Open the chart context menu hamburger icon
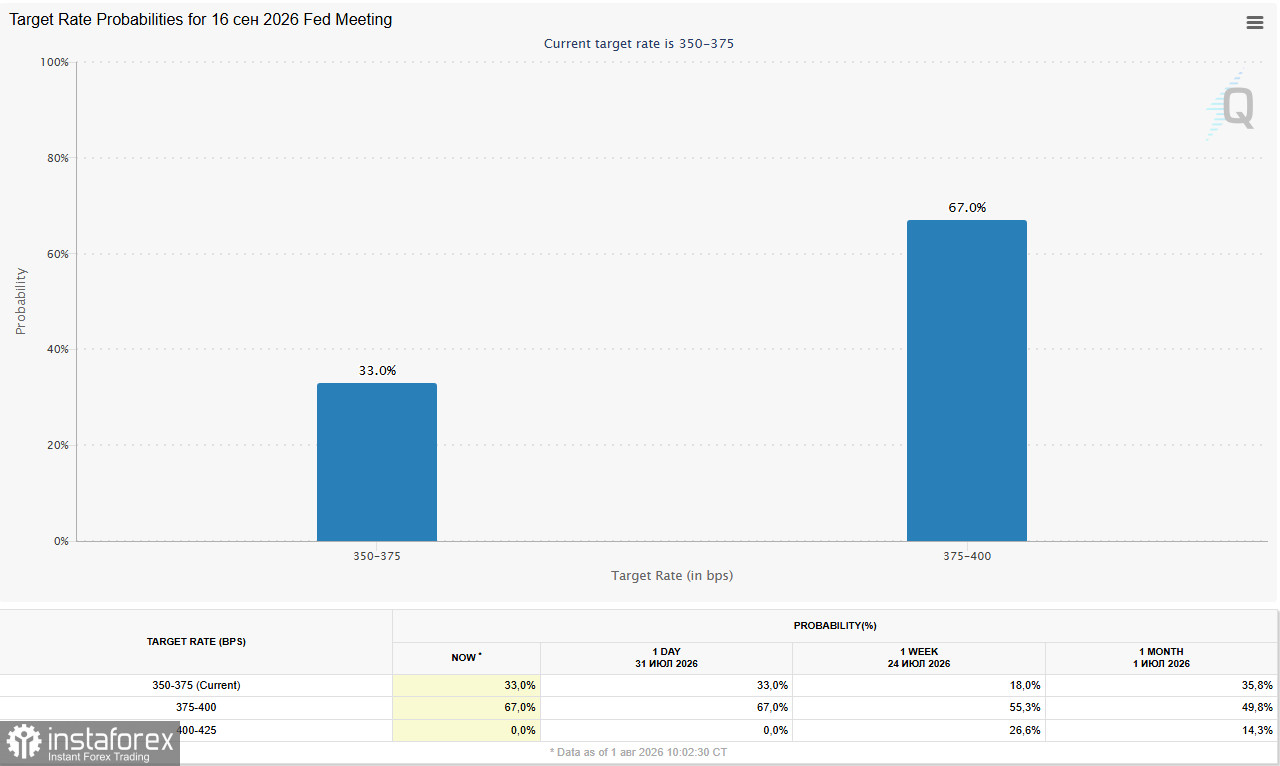Viewport: 1280px width, 766px height. (1255, 23)
